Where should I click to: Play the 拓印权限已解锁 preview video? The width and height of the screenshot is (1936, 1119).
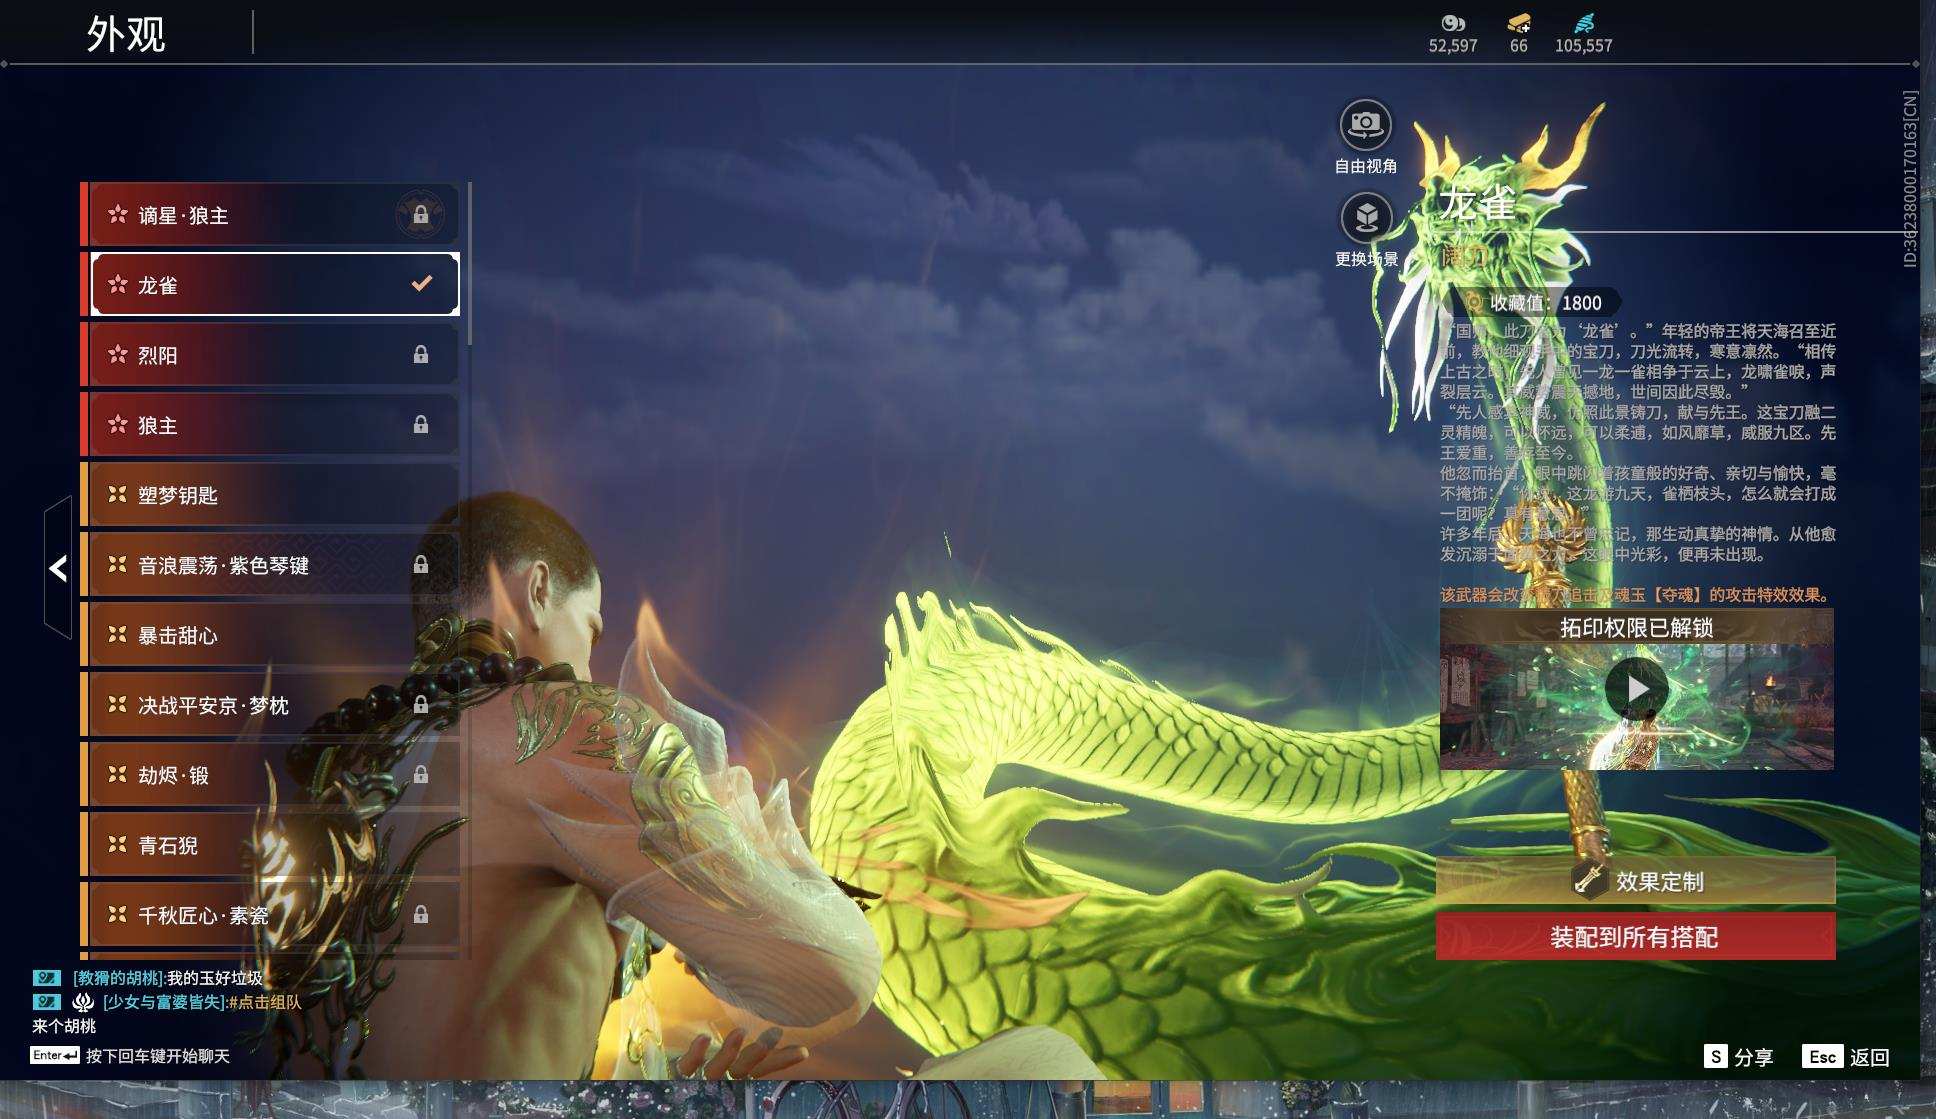coord(1636,688)
